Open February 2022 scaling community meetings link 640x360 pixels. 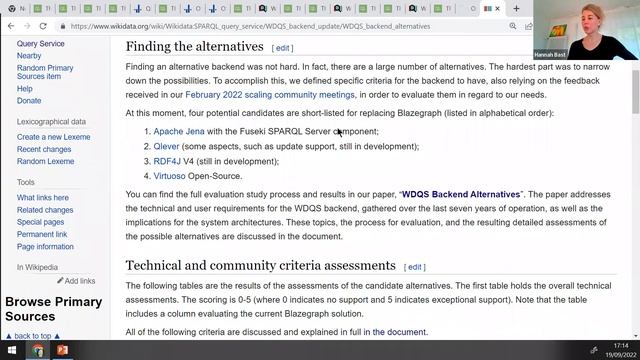(x=270, y=95)
